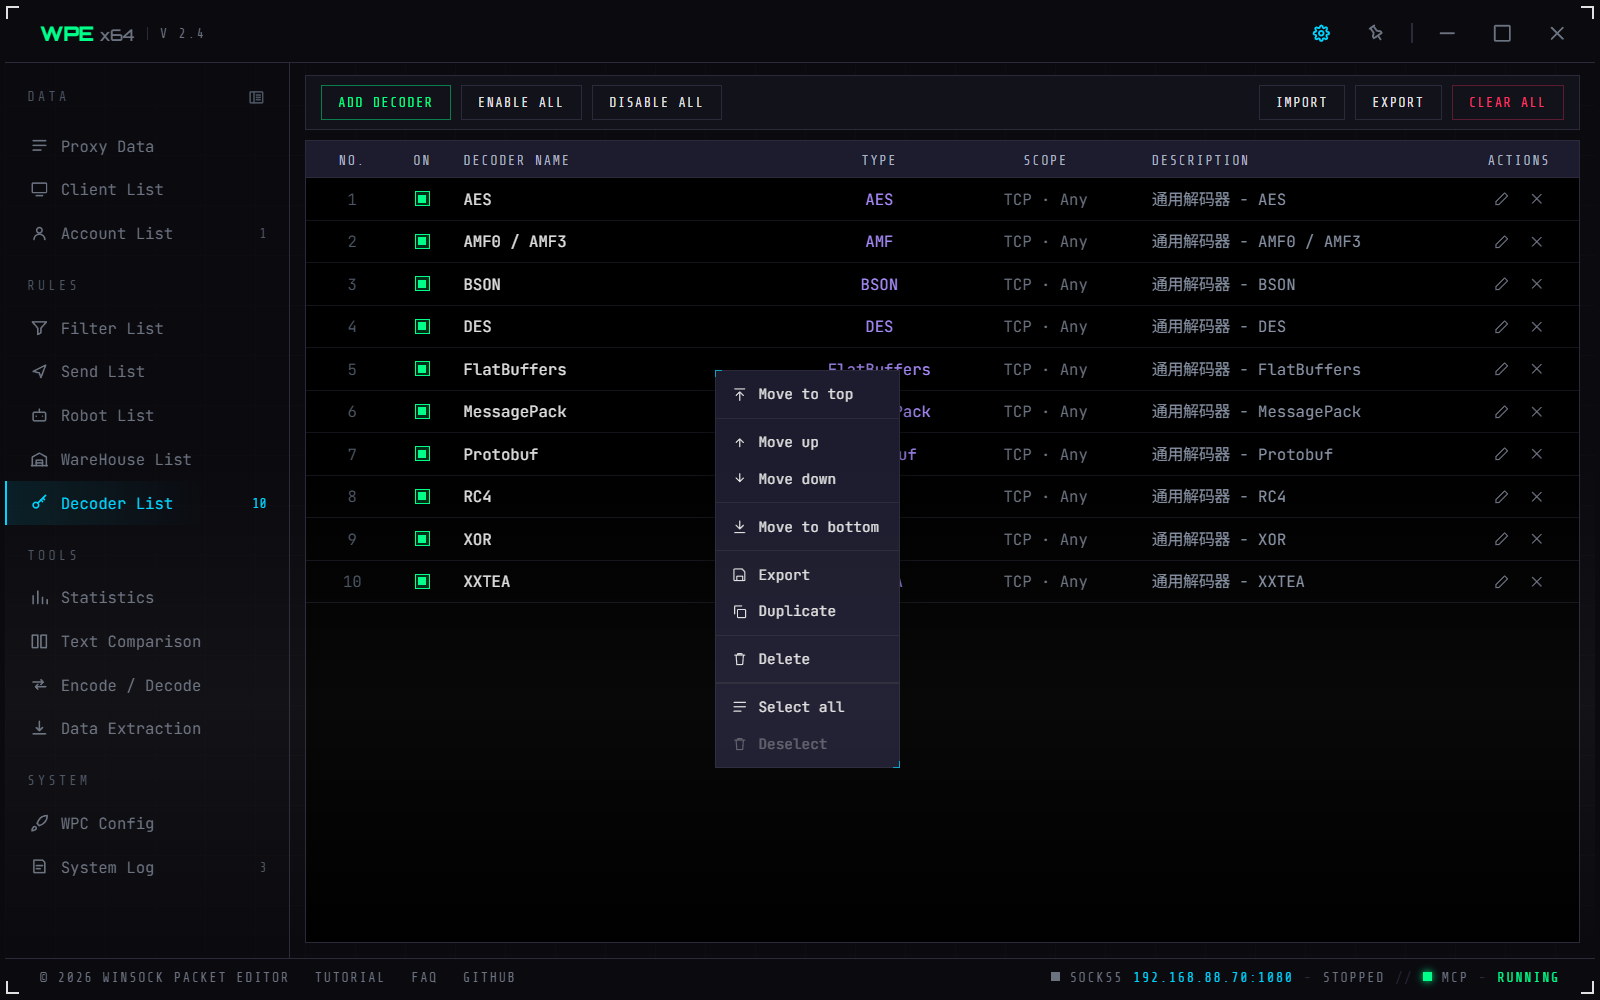1600x1000 pixels.
Task: Open the GITHUB link in the footer
Action: click(x=489, y=977)
